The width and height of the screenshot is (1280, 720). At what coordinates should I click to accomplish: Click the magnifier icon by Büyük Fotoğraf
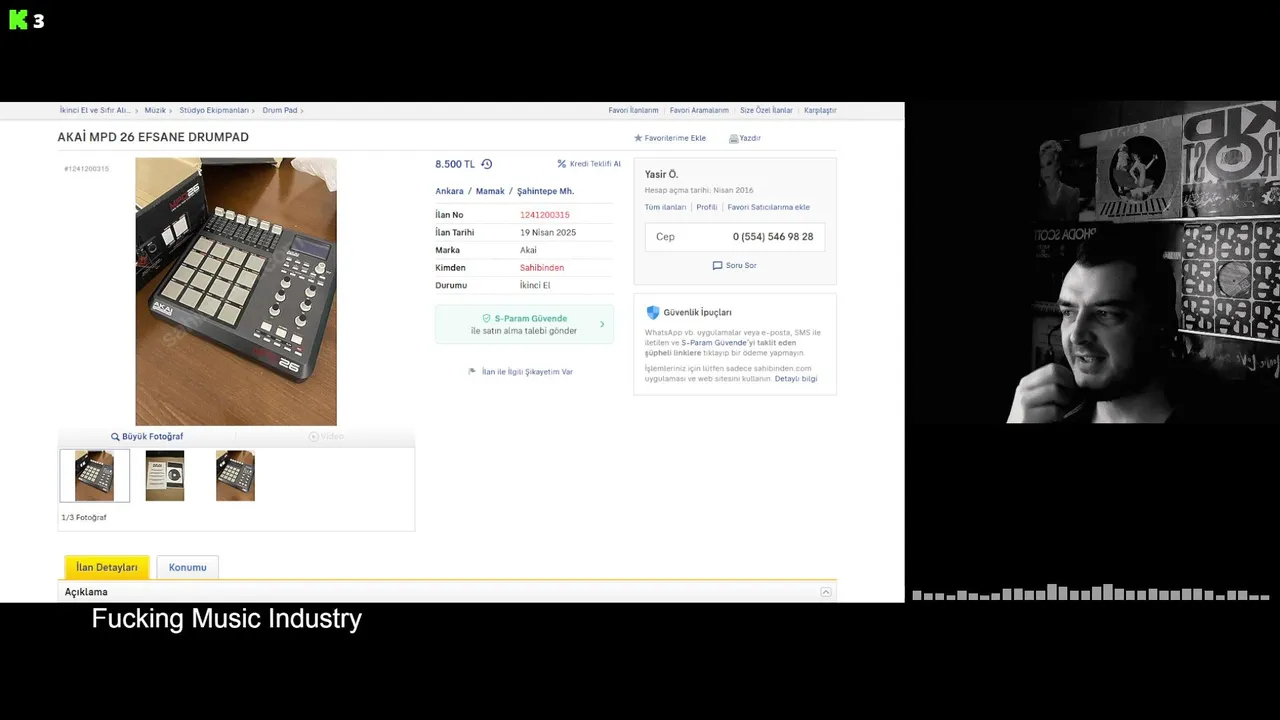tap(115, 437)
